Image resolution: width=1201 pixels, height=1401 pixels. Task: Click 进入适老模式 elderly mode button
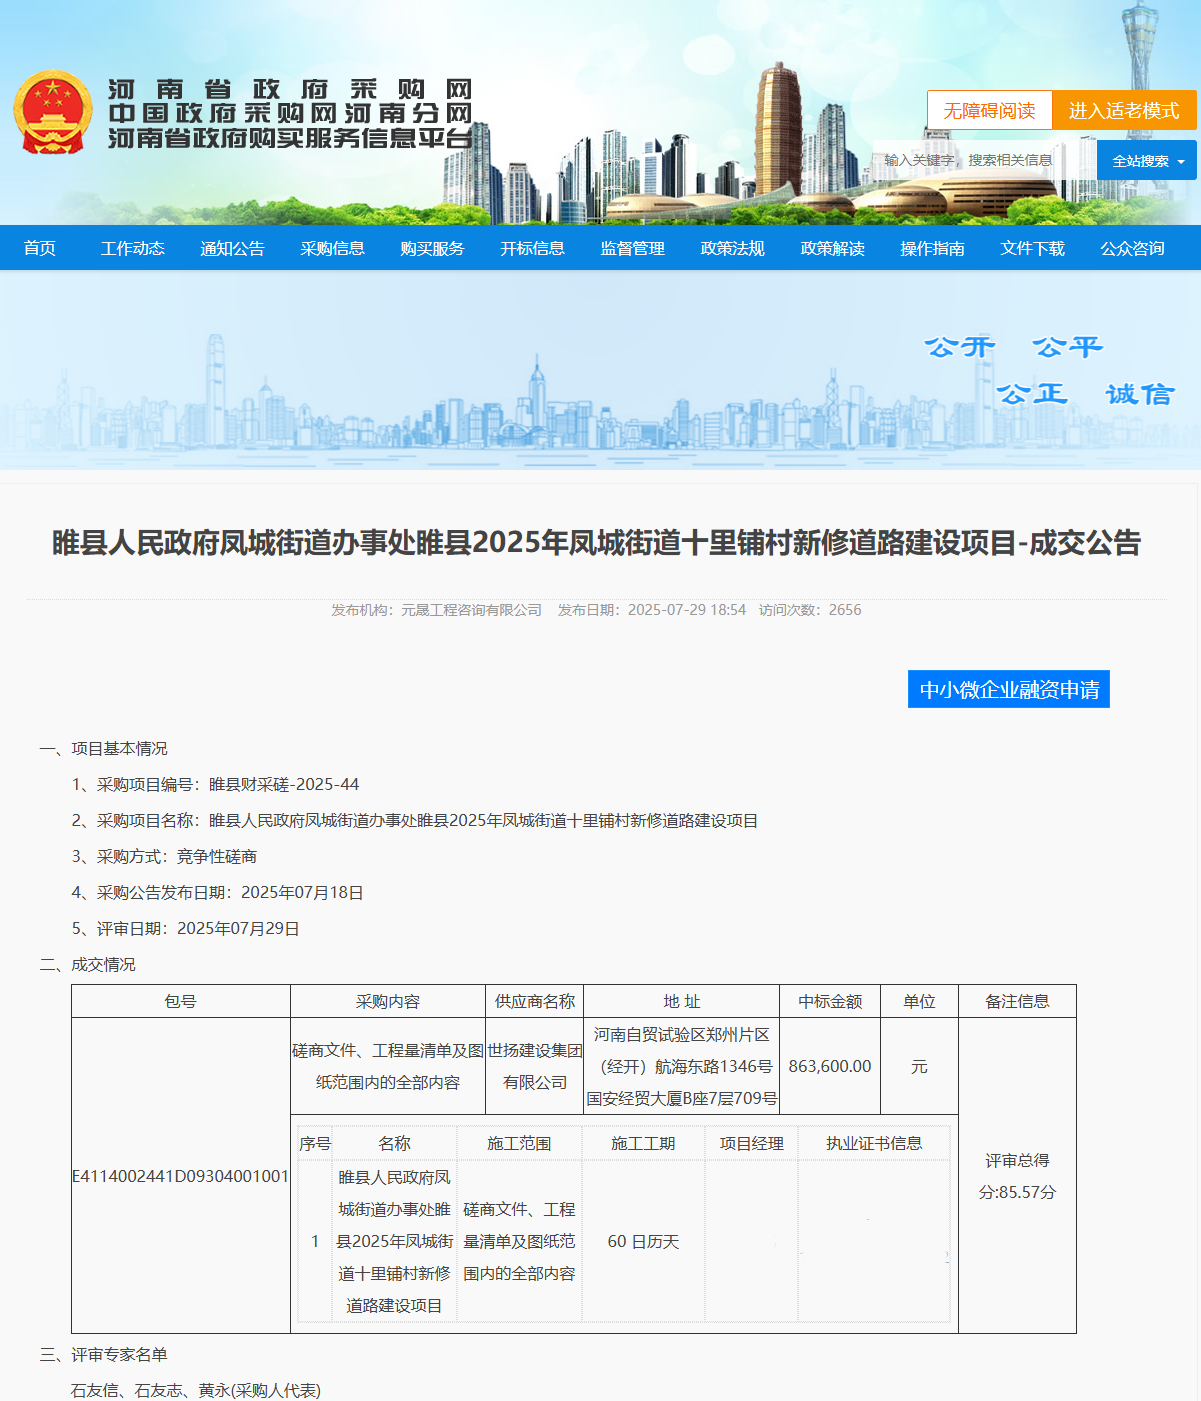coord(1124,111)
